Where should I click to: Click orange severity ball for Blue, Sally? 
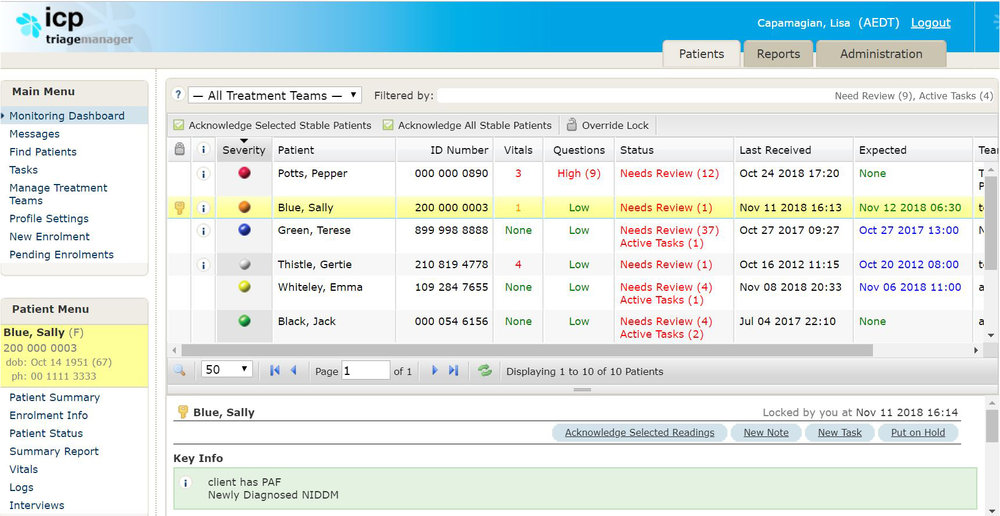[244, 207]
